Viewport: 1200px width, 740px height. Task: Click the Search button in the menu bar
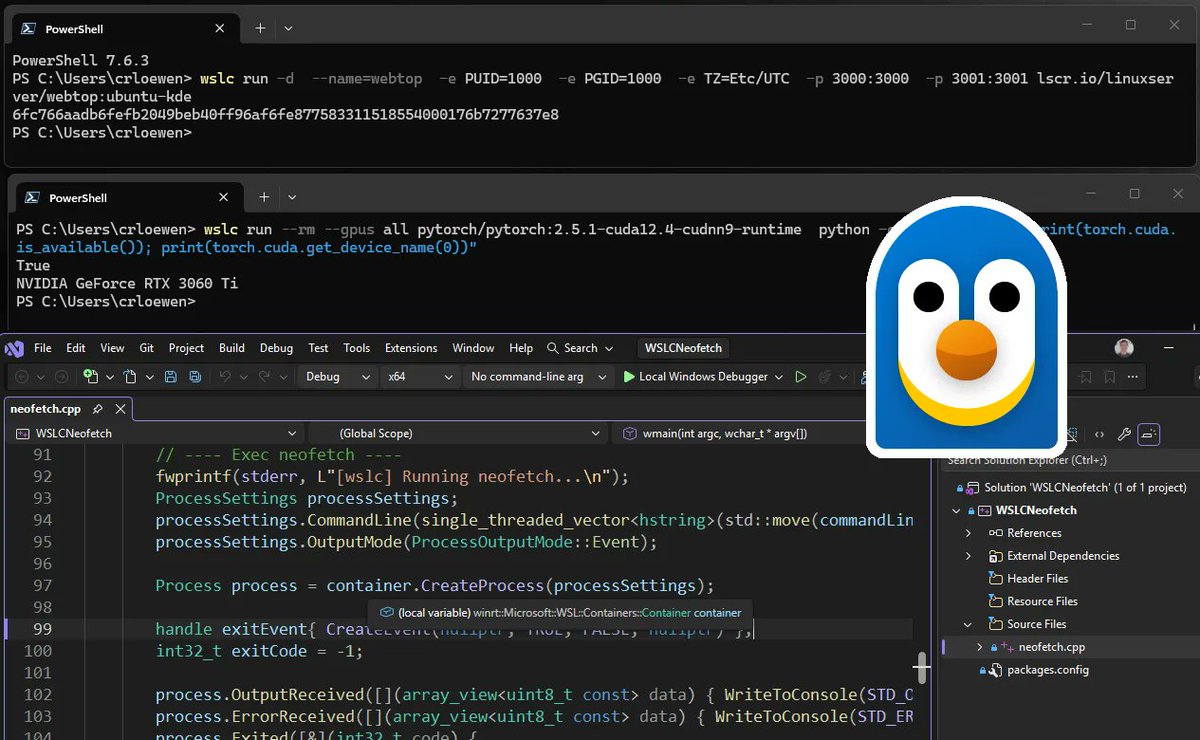[580, 348]
